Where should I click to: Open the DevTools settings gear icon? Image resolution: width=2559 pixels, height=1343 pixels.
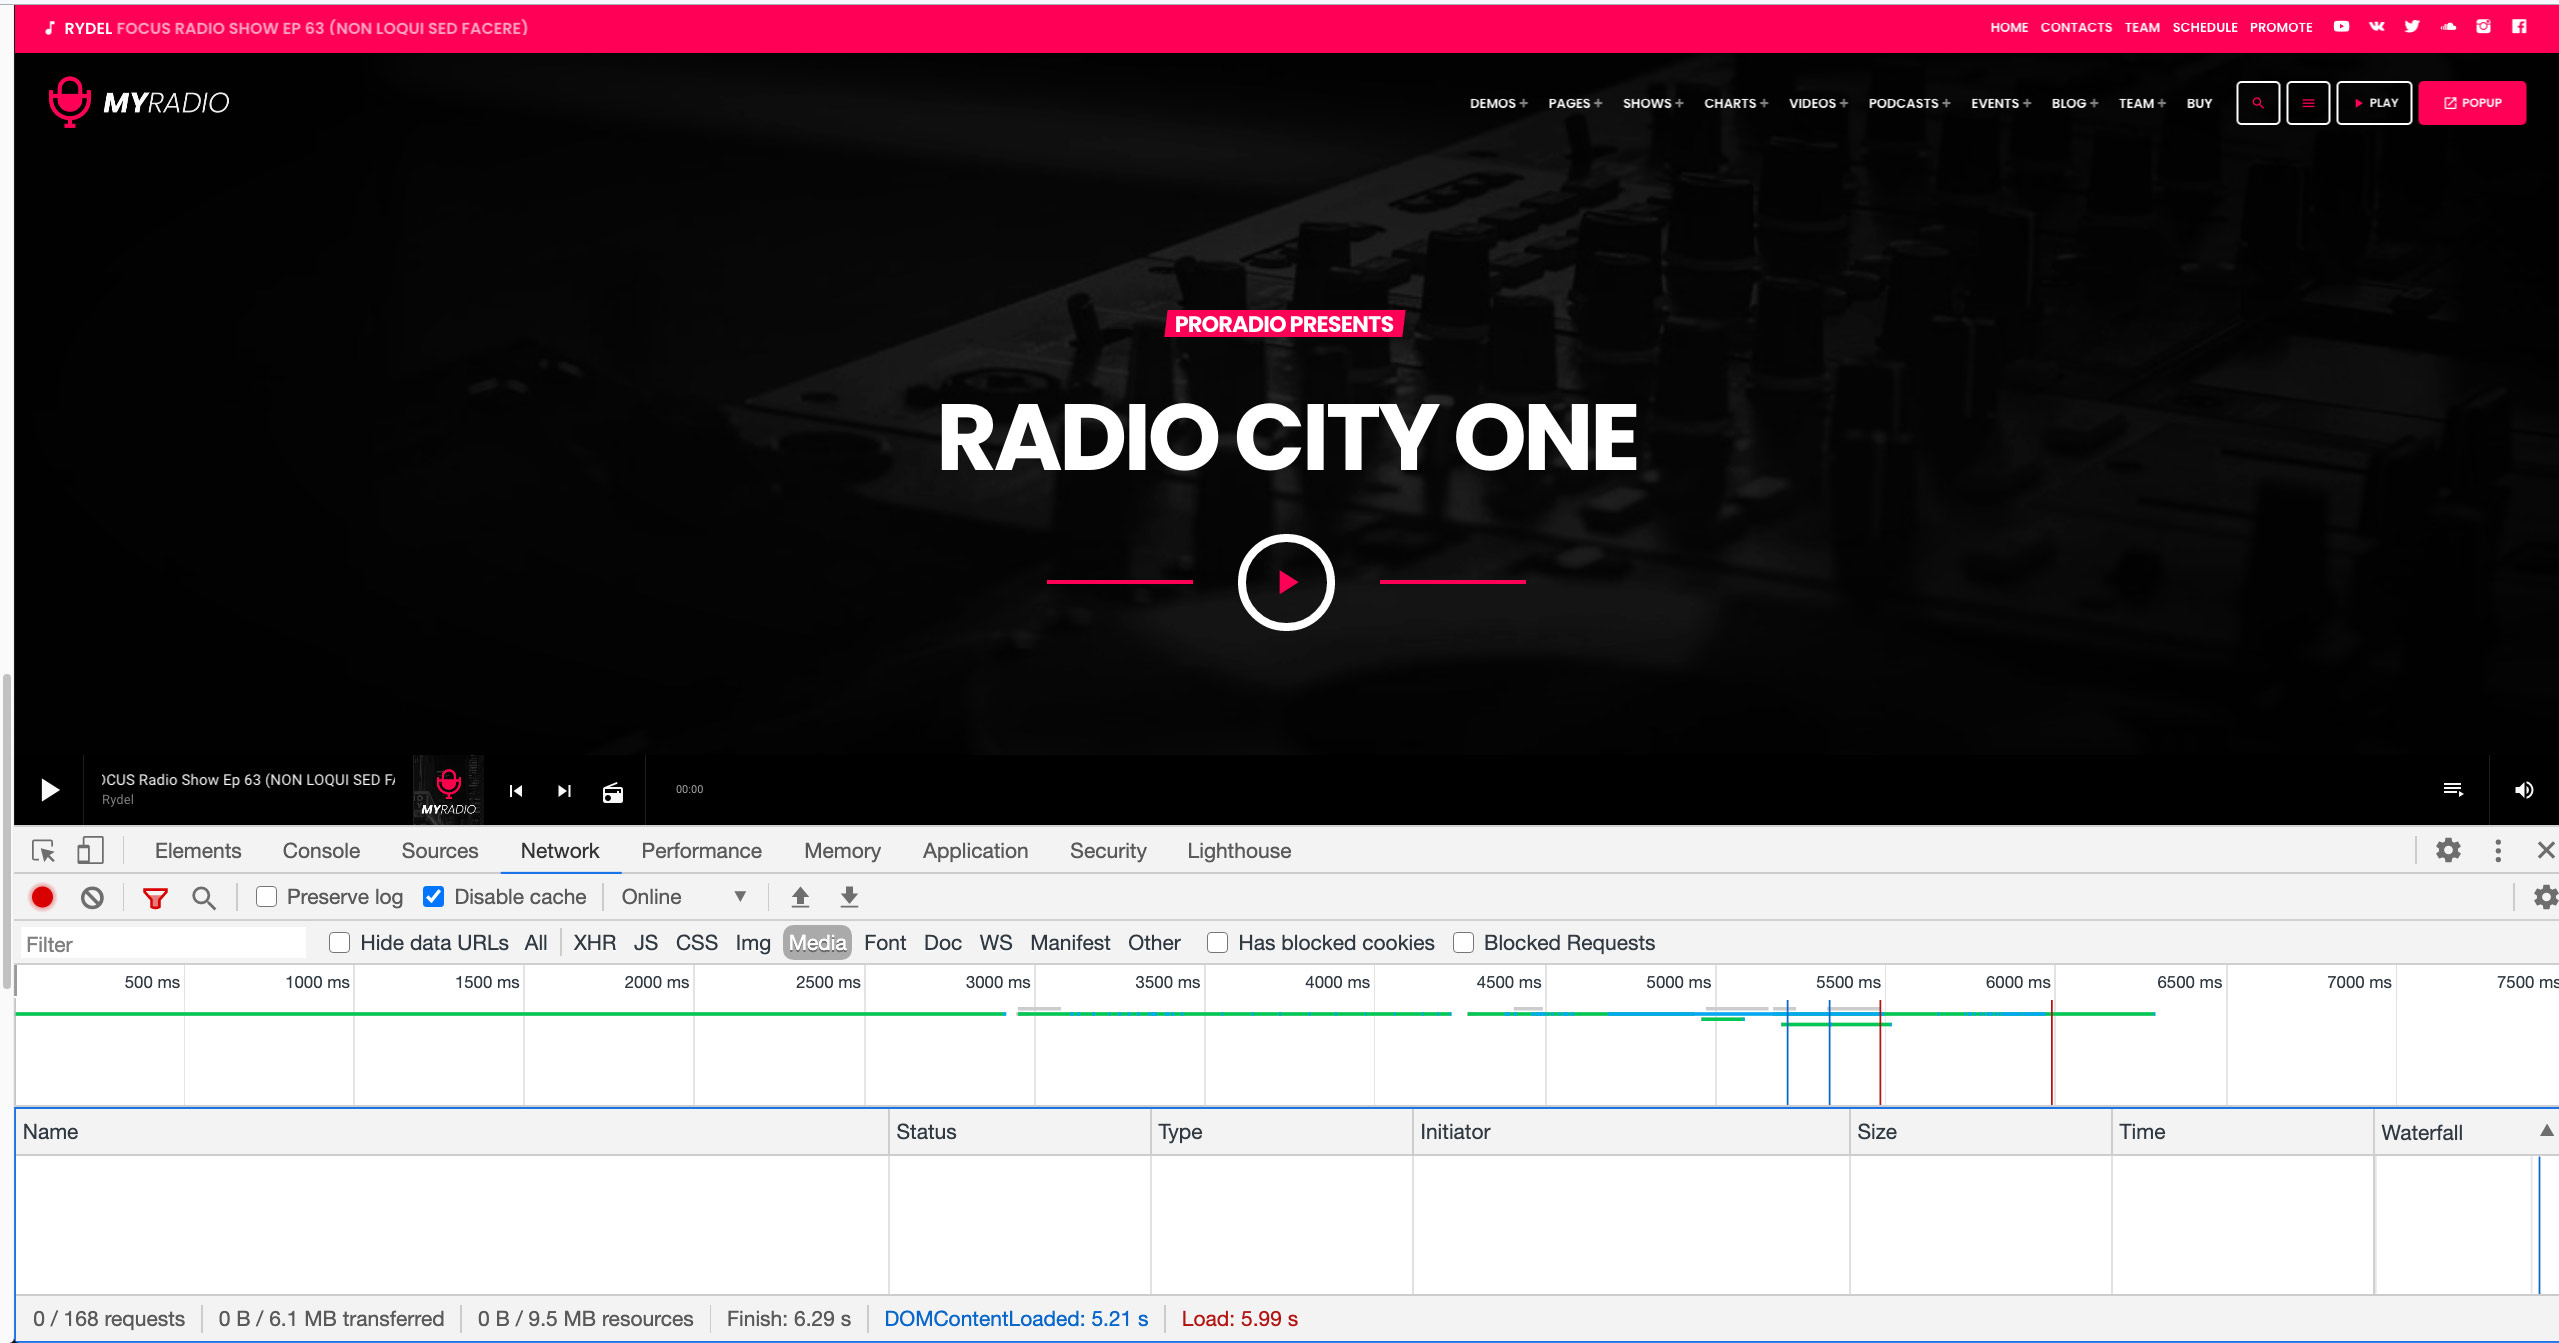click(x=2447, y=850)
